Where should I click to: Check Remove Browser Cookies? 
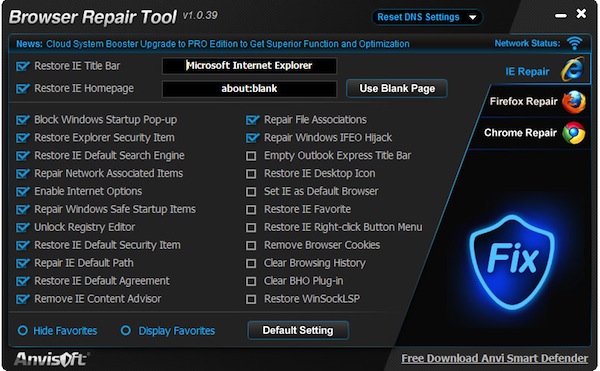pos(251,246)
